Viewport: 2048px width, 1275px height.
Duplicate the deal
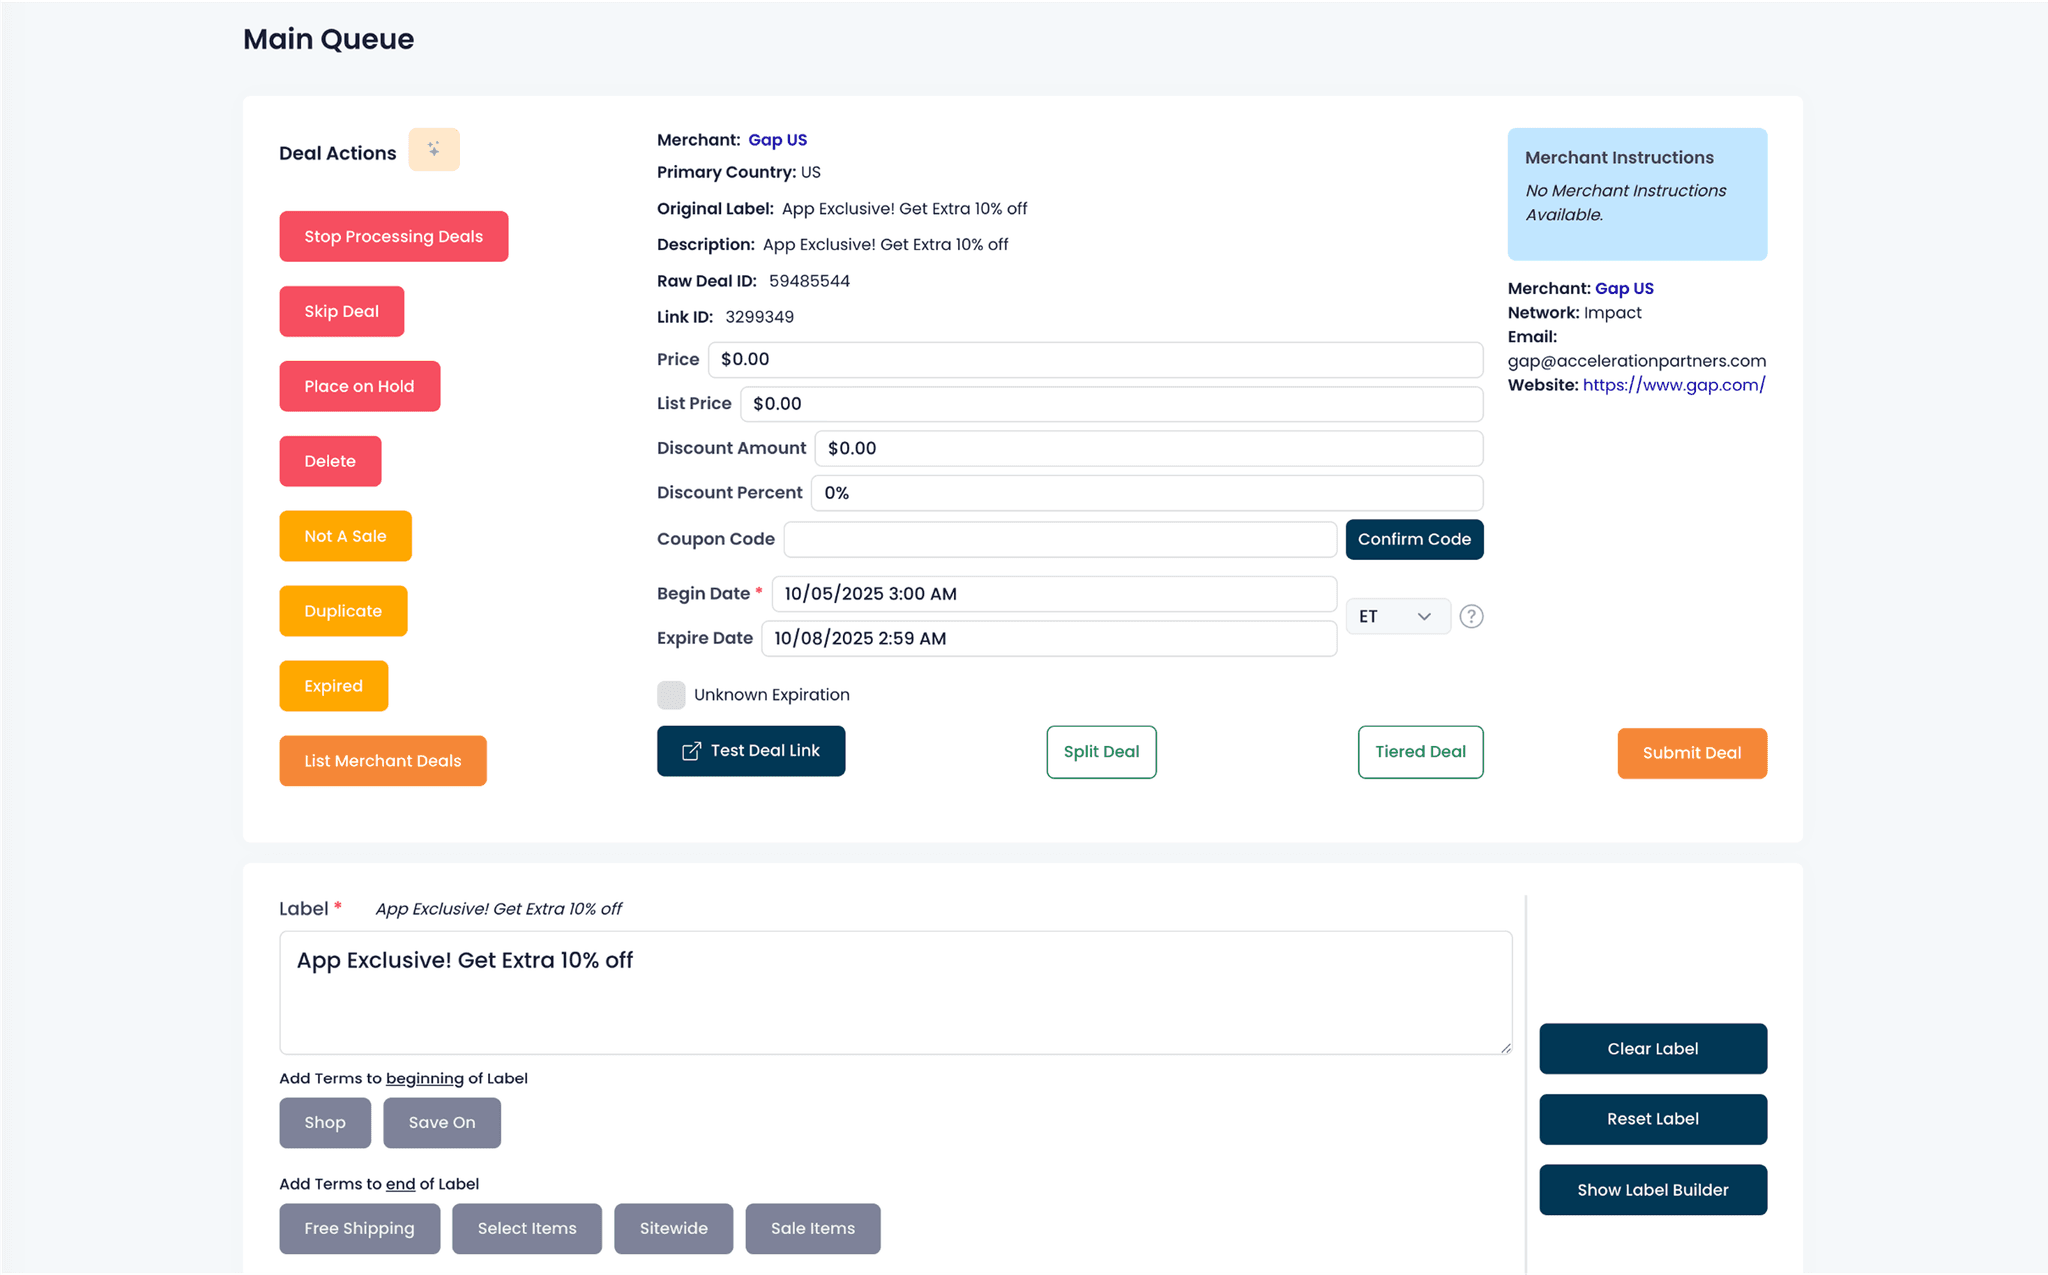pyautogui.click(x=343, y=612)
